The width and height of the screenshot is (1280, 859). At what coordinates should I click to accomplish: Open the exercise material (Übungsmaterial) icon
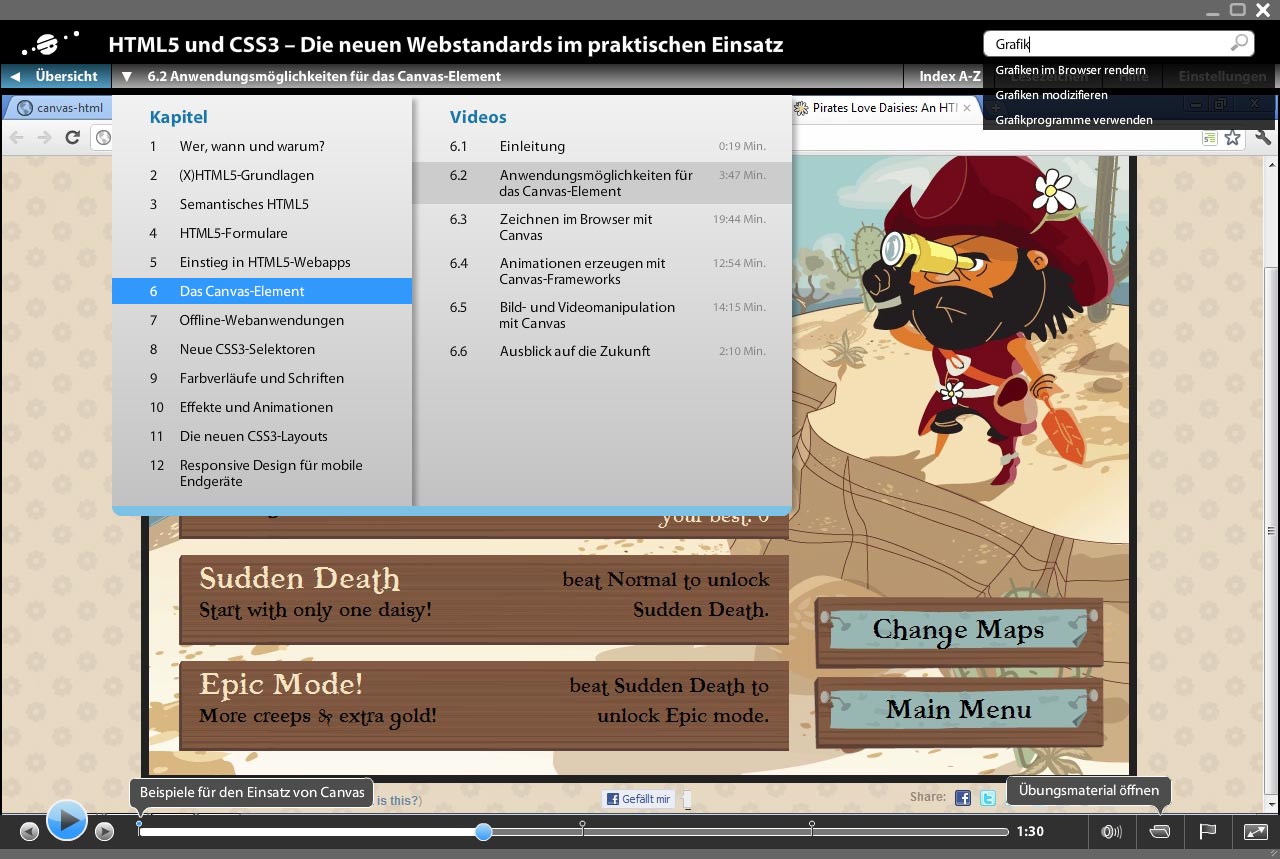[x=1160, y=832]
